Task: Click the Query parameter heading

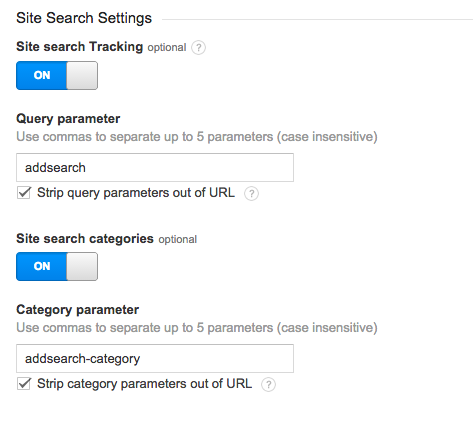Action: 68,119
